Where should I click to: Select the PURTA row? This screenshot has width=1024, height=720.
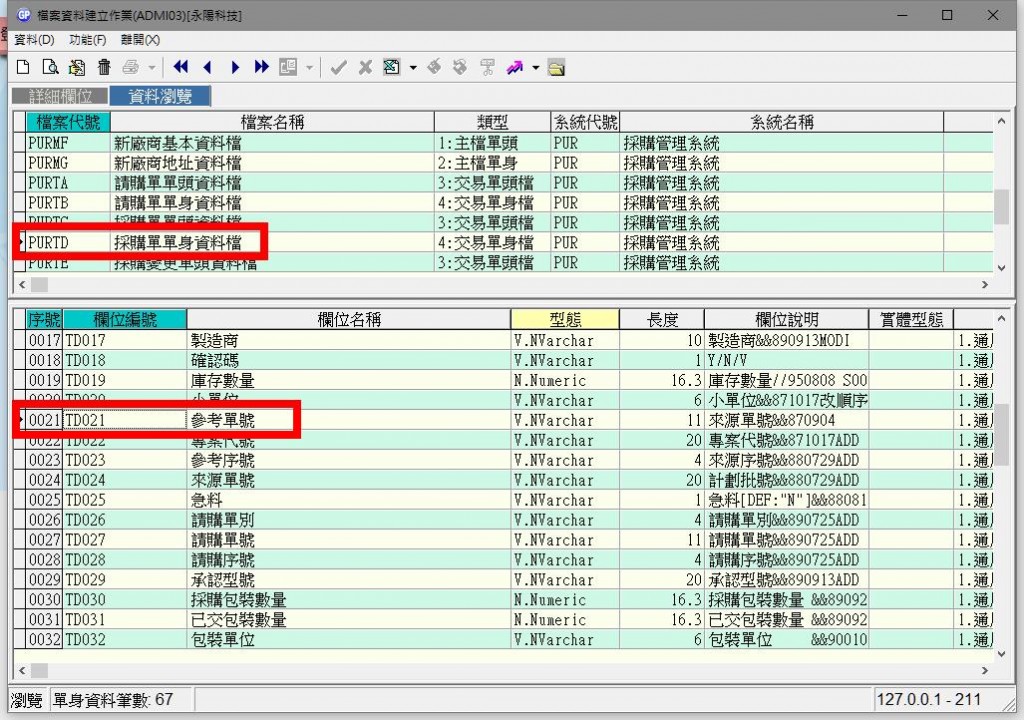503,182
